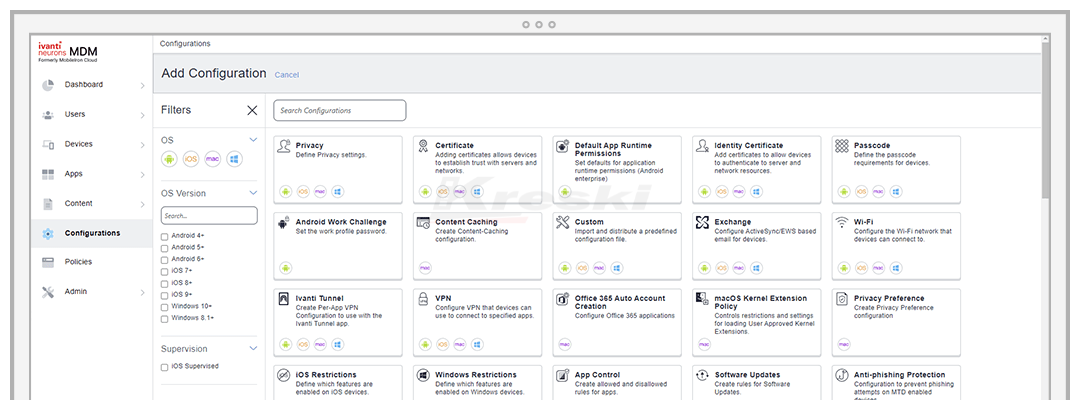Filter by the Windows OS icon in filters
The height and width of the screenshot is (400, 1080).
pyautogui.click(x=235, y=159)
